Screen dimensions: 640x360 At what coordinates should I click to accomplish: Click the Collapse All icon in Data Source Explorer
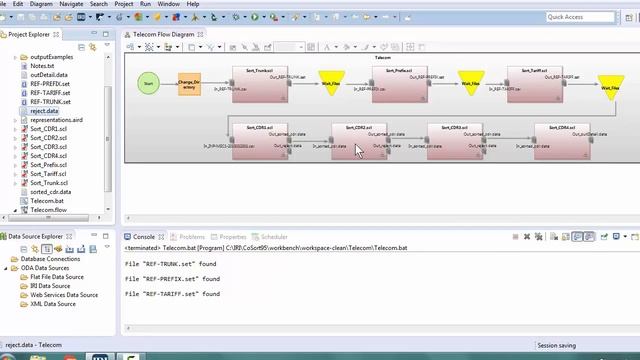24,249
